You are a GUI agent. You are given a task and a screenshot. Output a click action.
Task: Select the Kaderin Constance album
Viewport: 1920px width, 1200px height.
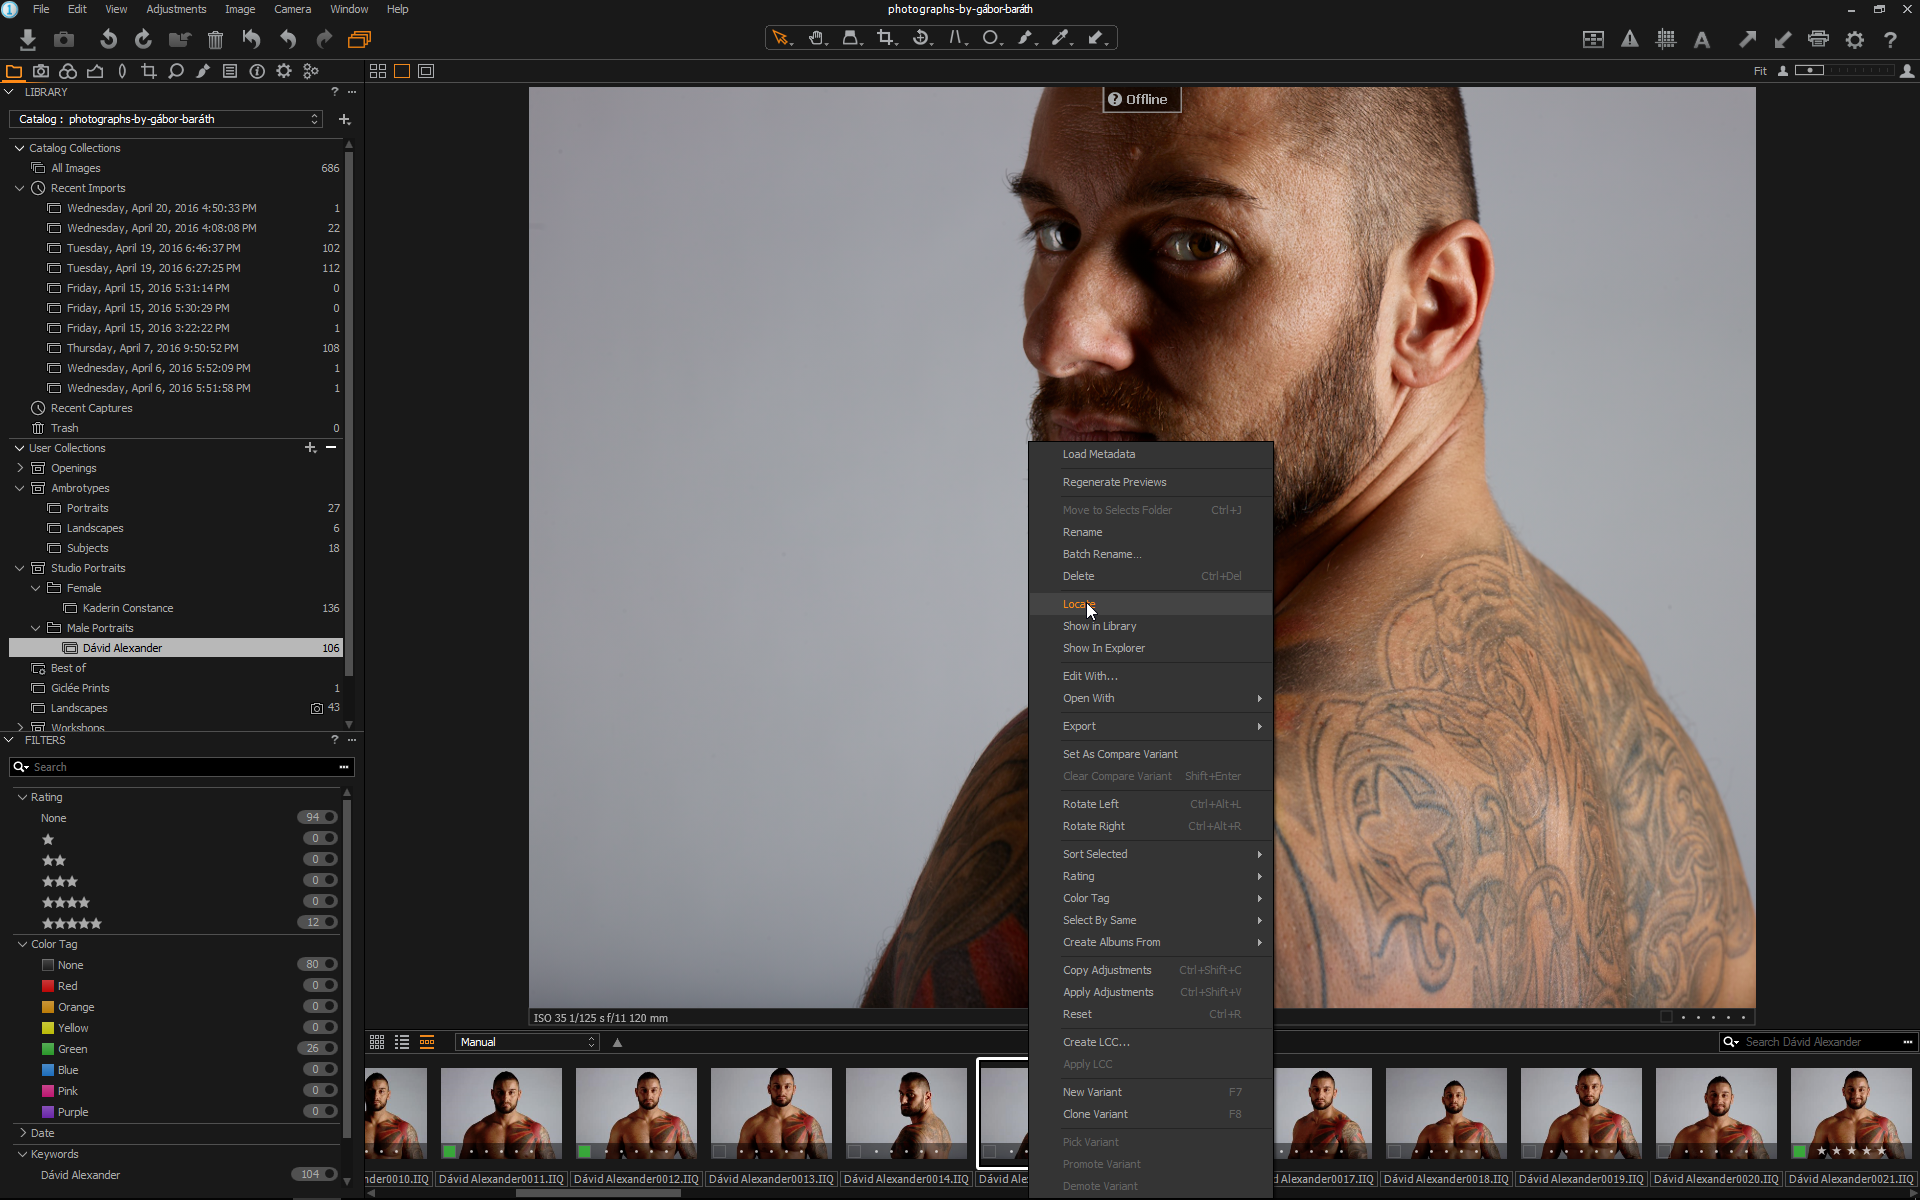click(128, 608)
